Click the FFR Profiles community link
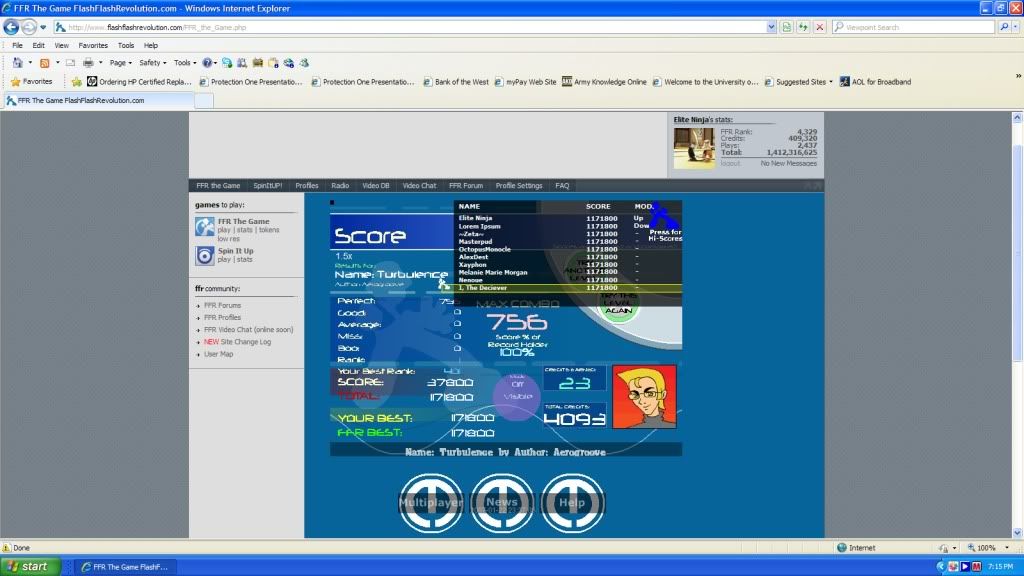 pyautogui.click(x=222, y=317)
